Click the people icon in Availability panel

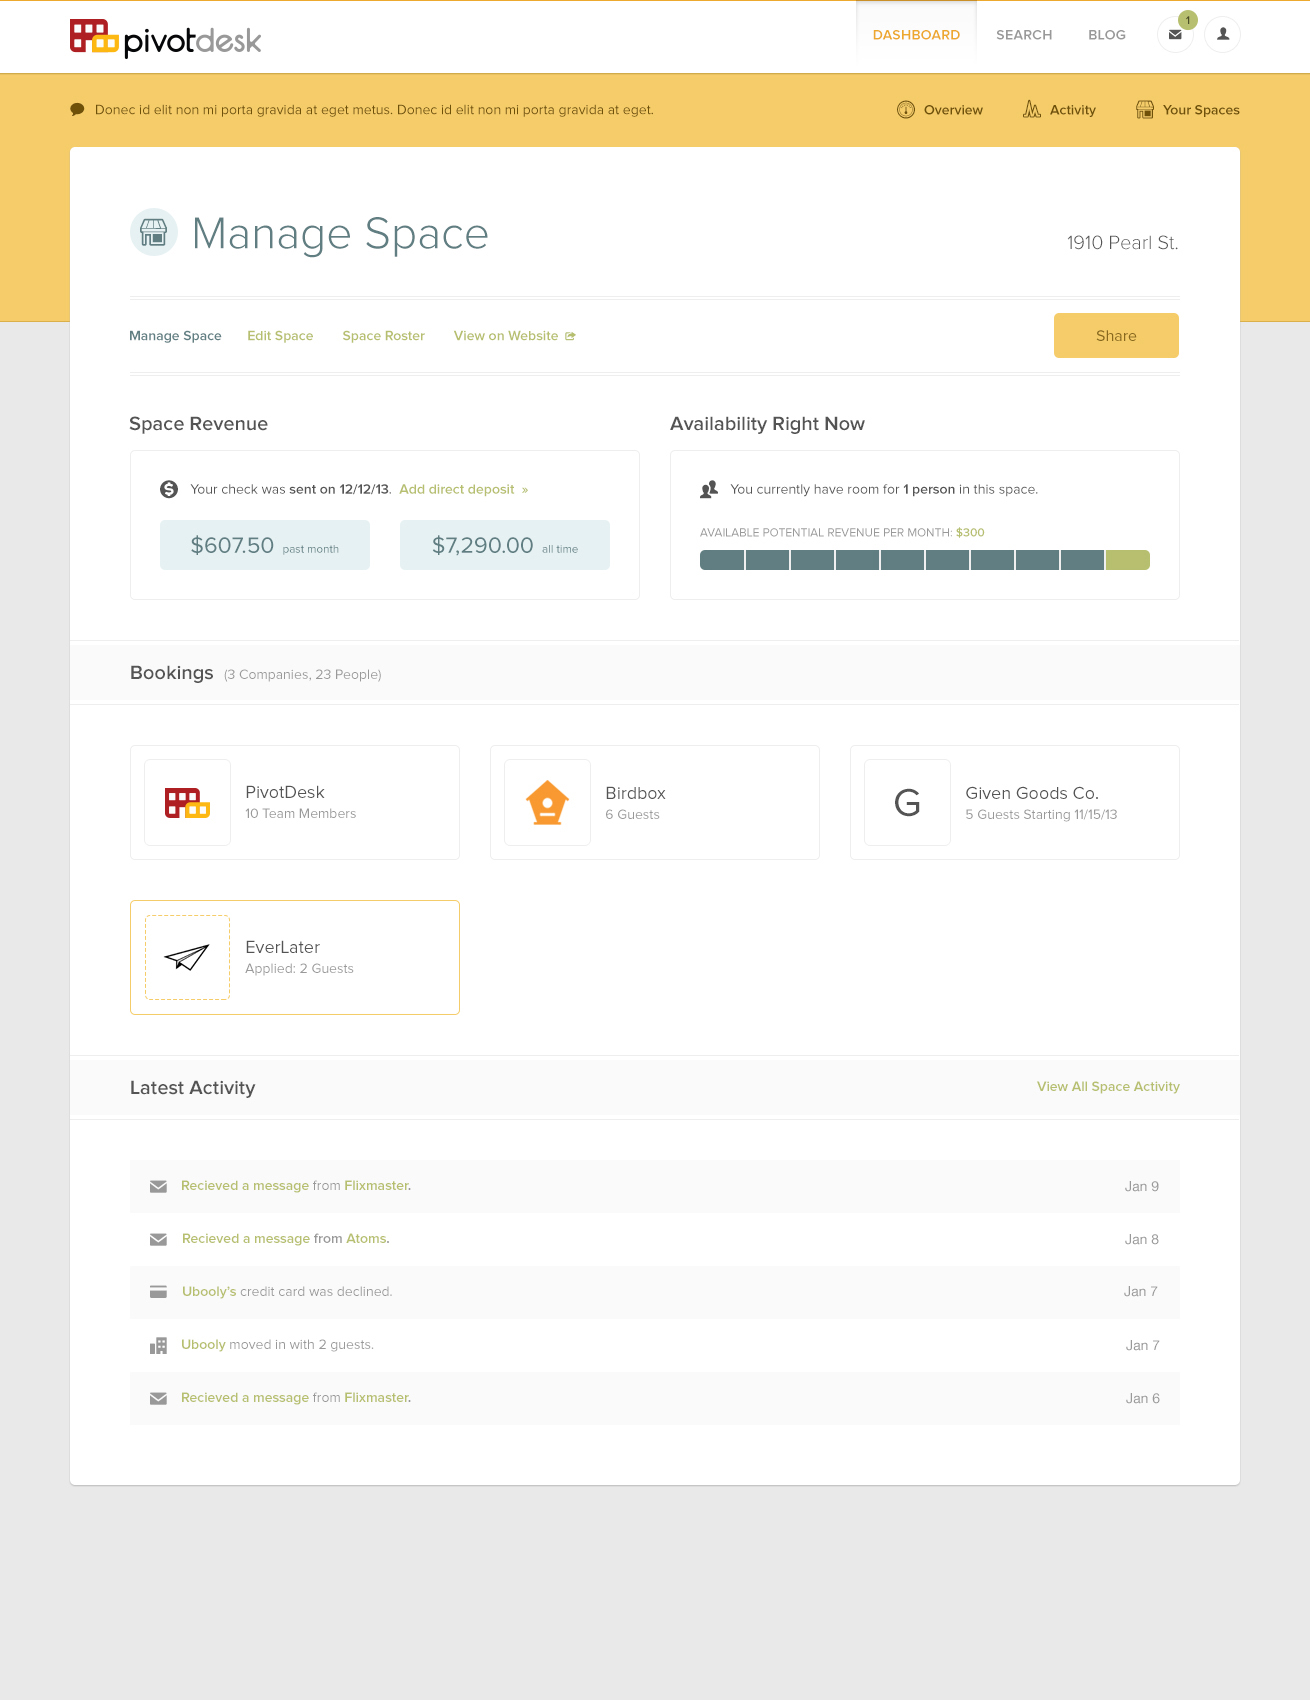[x=709, y=489]
